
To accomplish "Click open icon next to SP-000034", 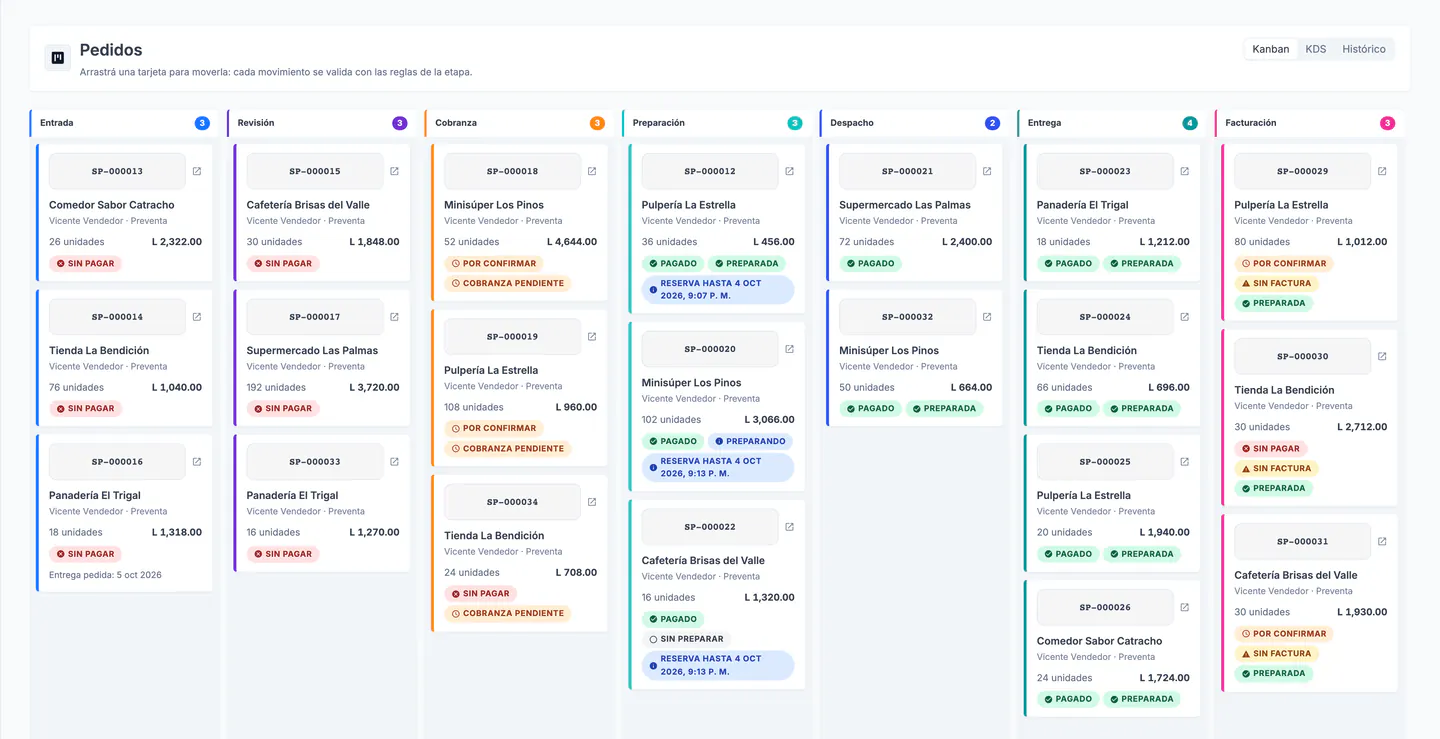I will [592, 502].
